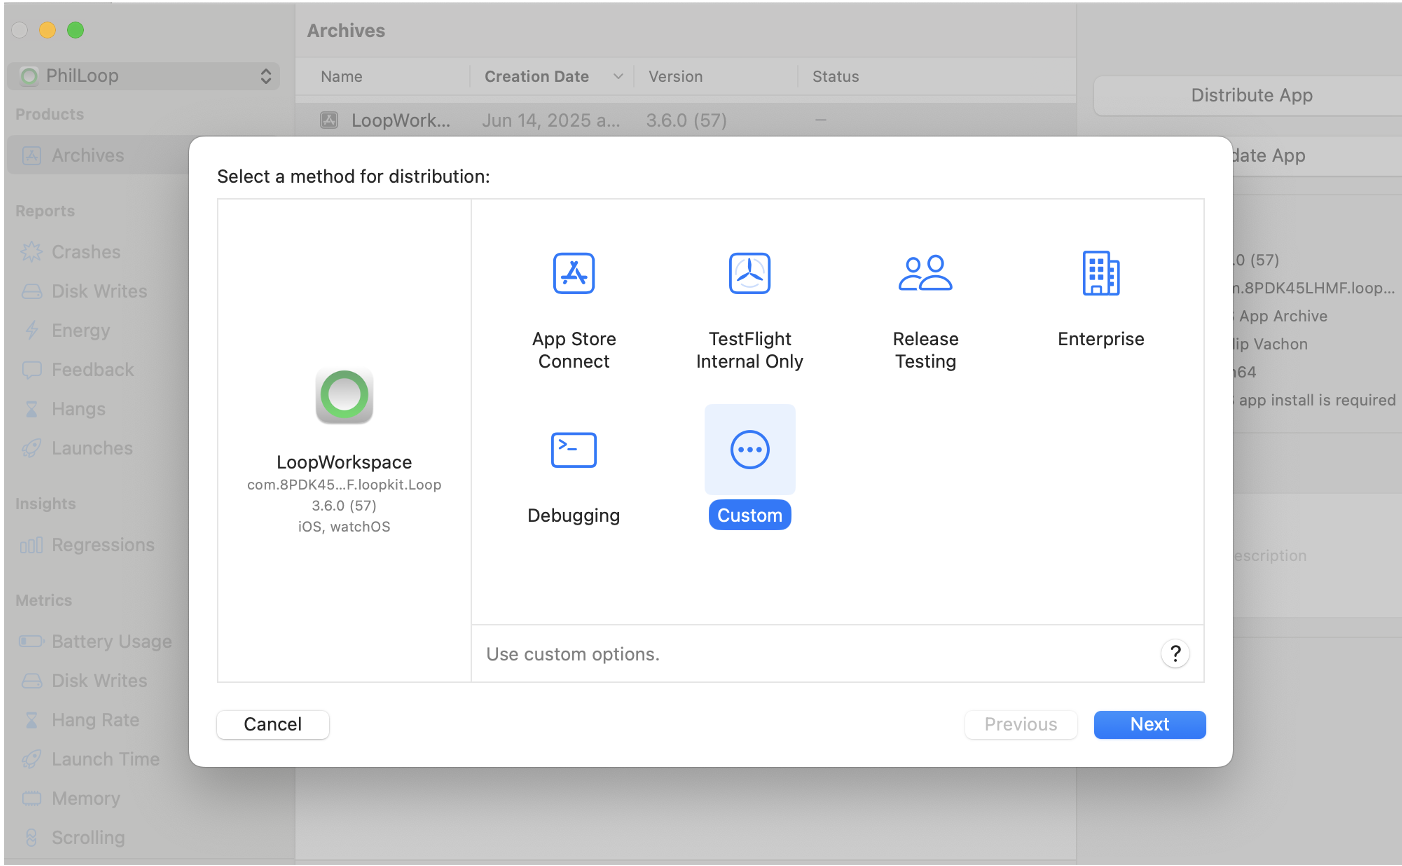Viewport: 1402px width, 866px height.
Task: Open help with the question mark button
Action: pyautogui.click(x=1175, y=654)
